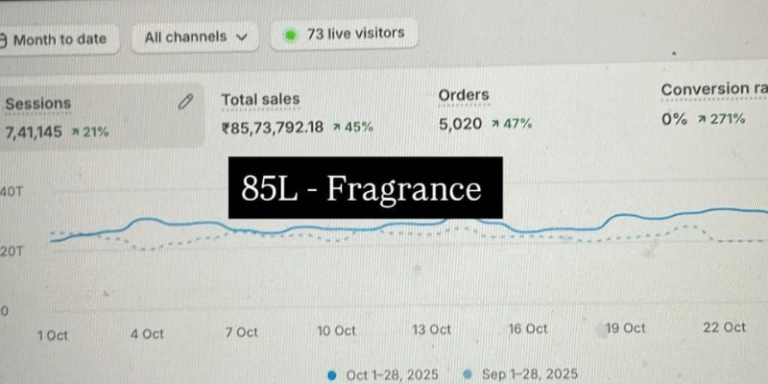Click the total sales value ₹85,73,792.18
The height and width of the screenshot is (384, 768).
(272, 128)
